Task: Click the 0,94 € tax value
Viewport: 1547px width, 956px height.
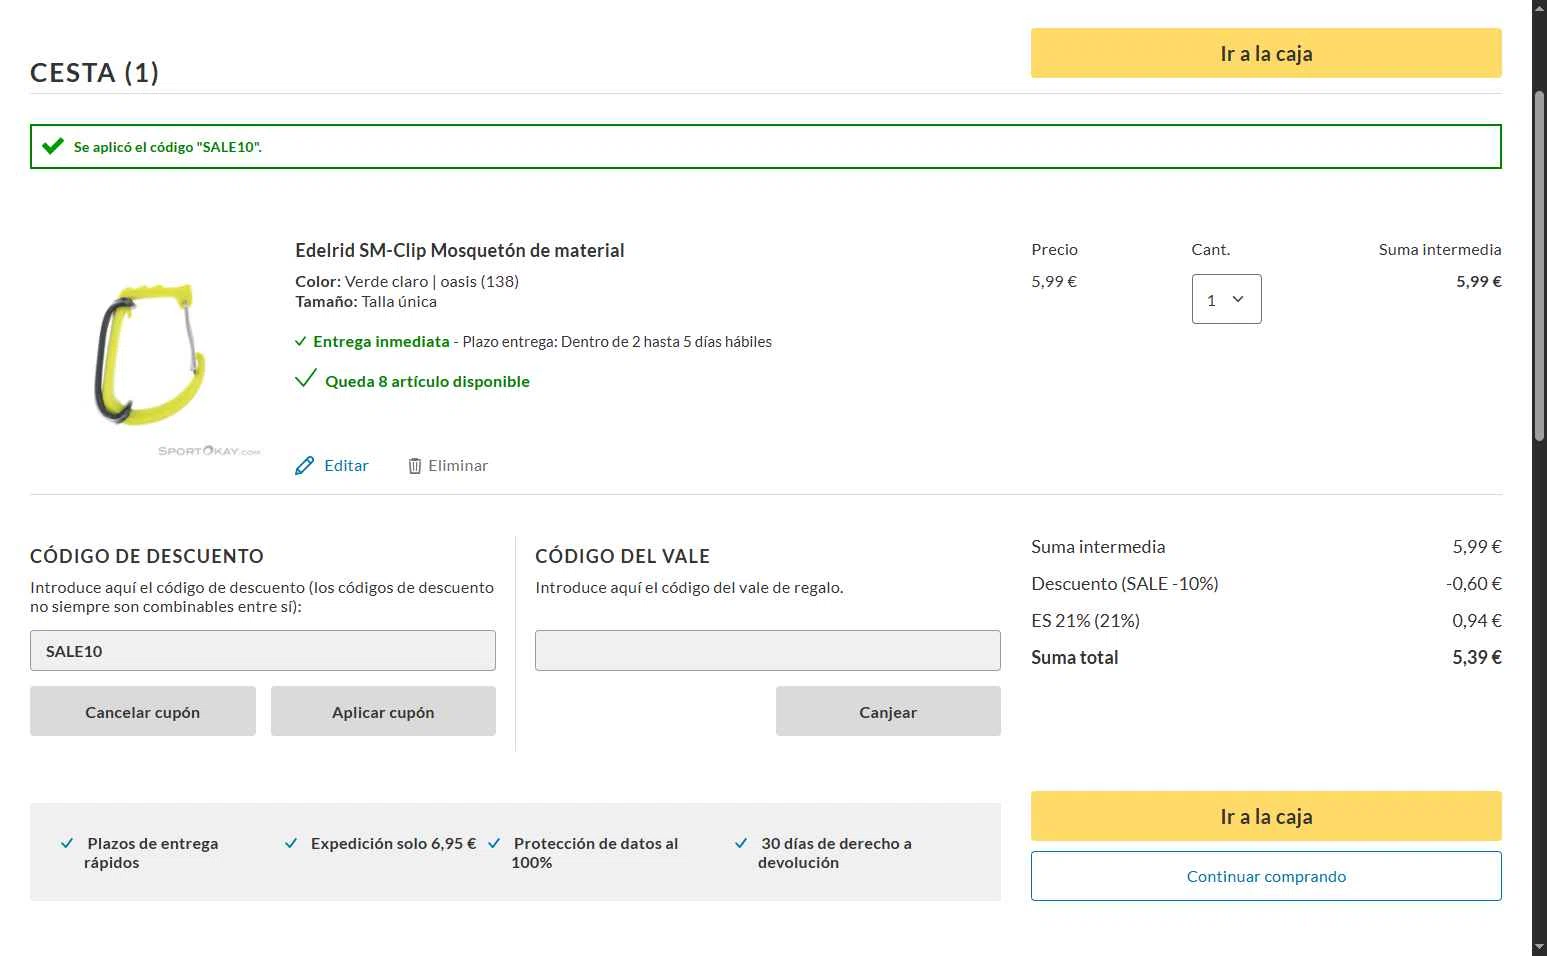Action: 1477,620
